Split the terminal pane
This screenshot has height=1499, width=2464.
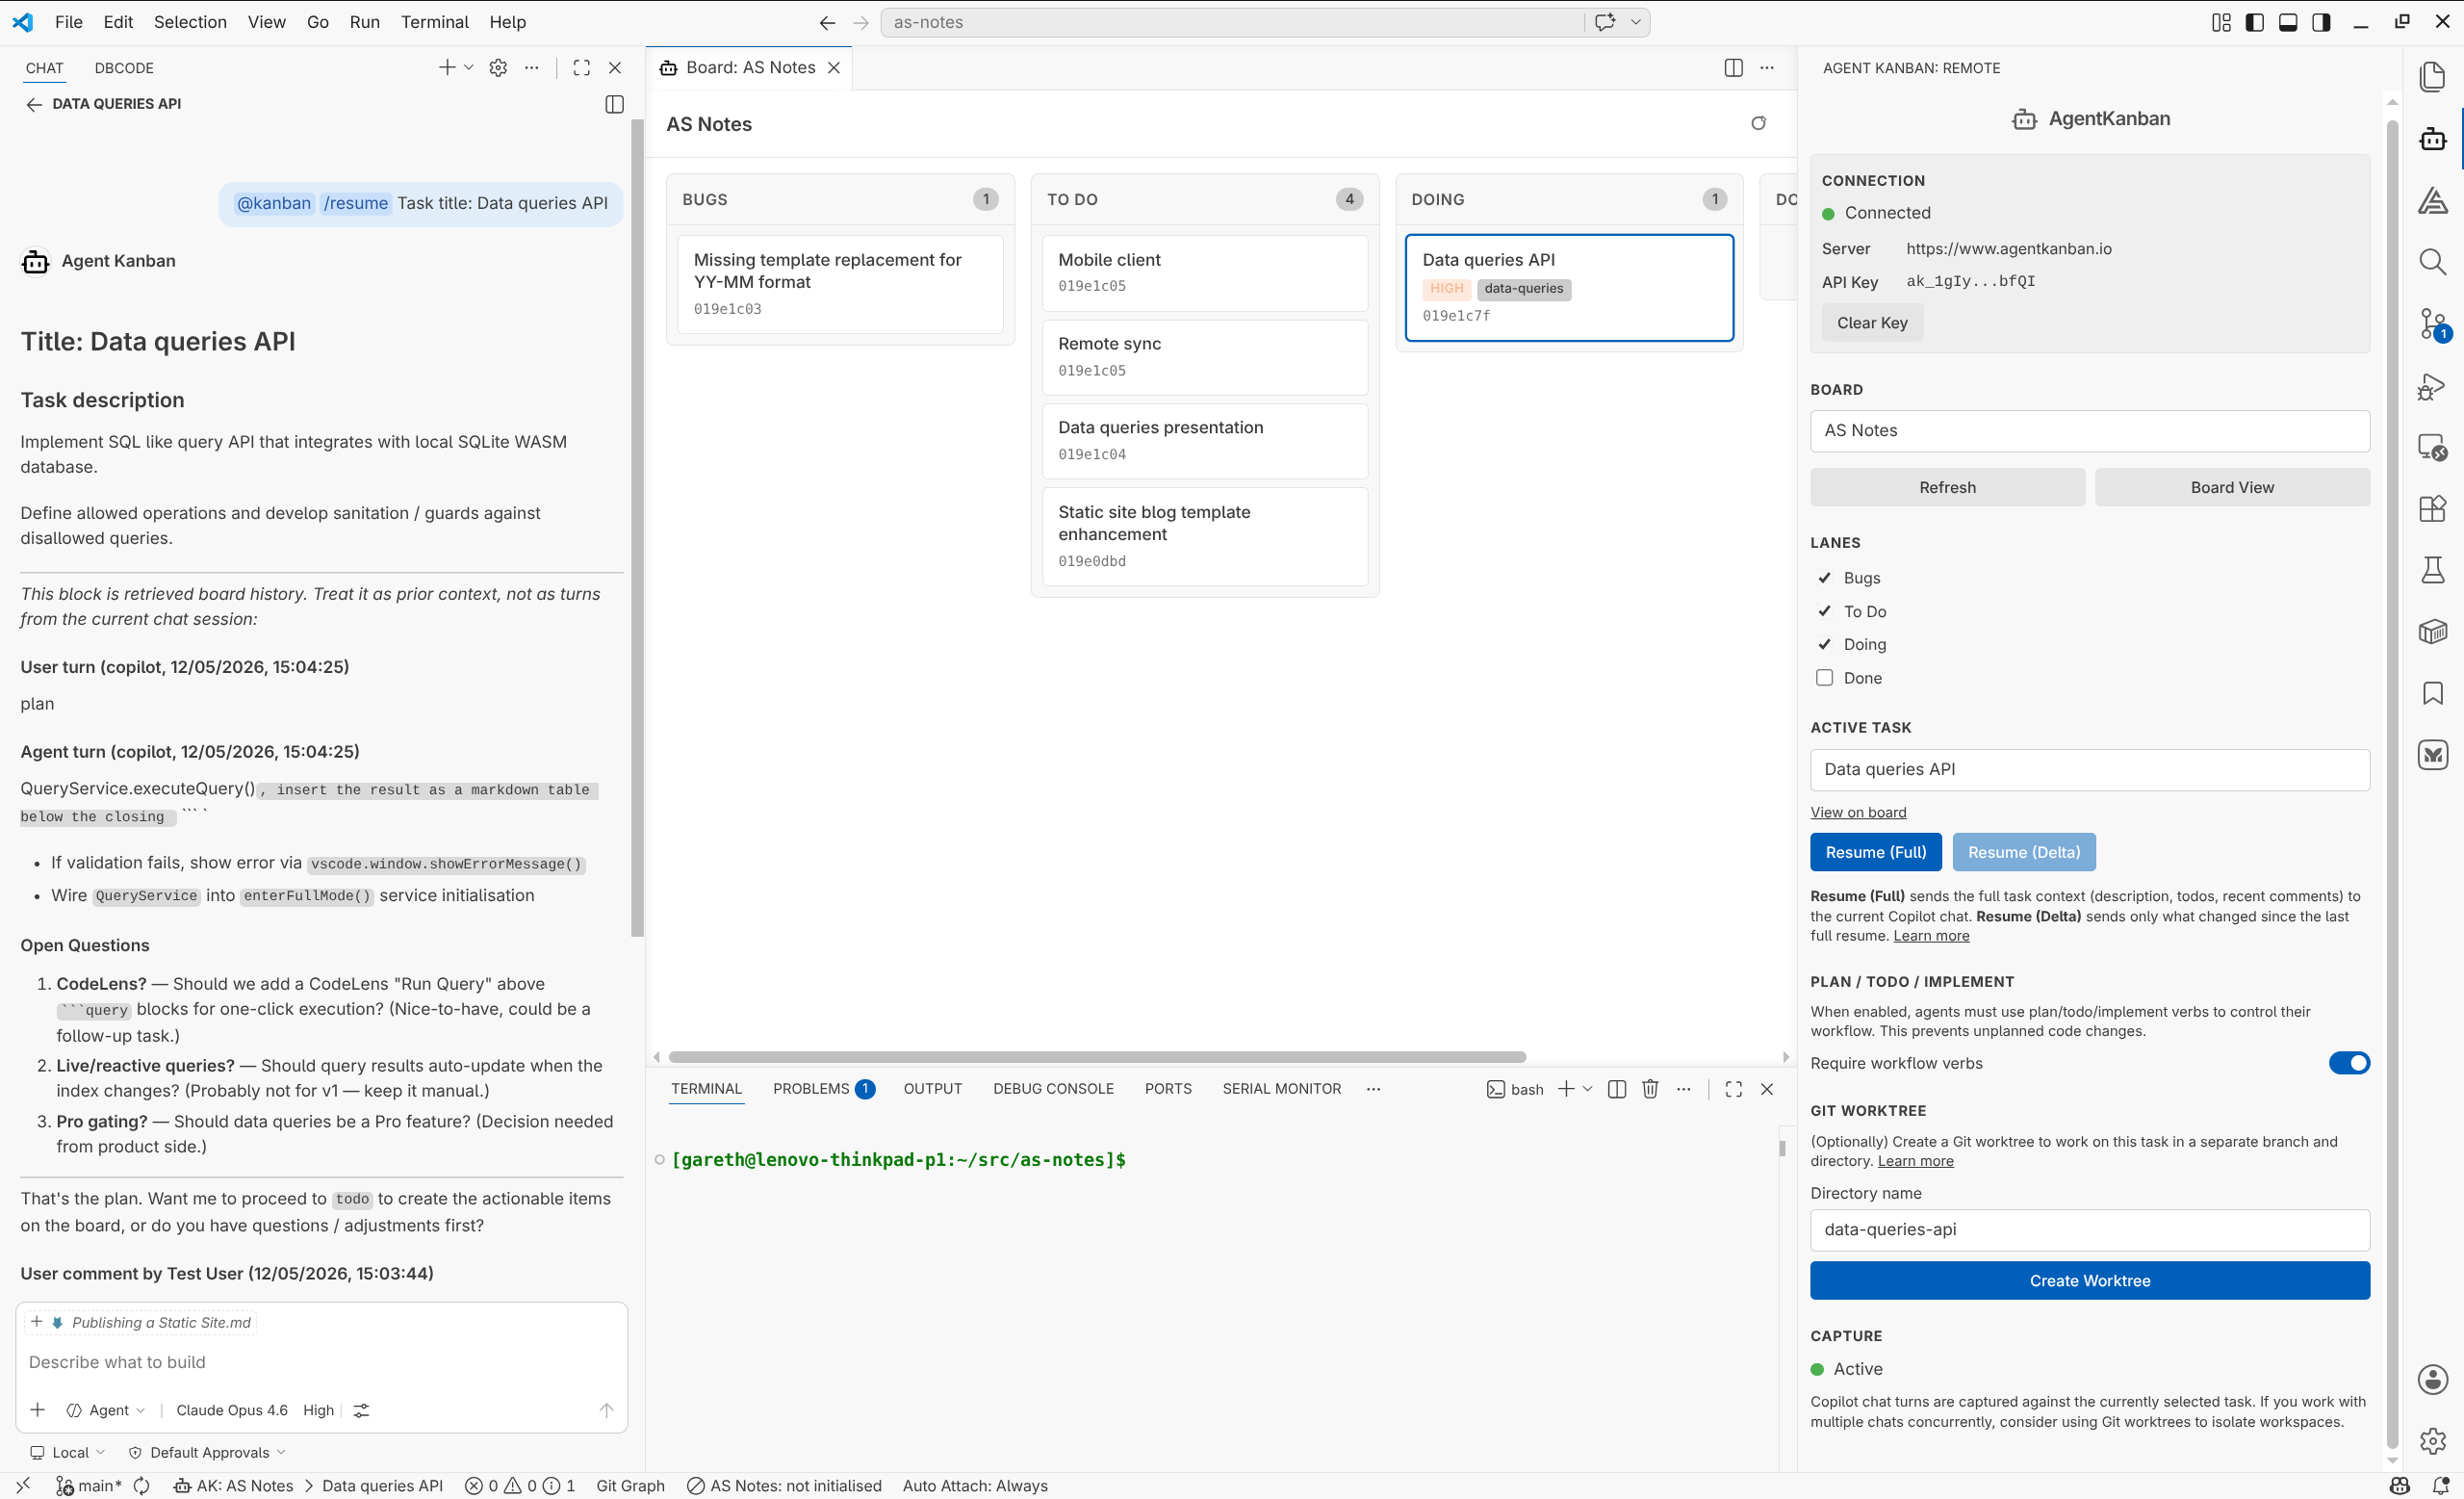coord(1616,1089)
